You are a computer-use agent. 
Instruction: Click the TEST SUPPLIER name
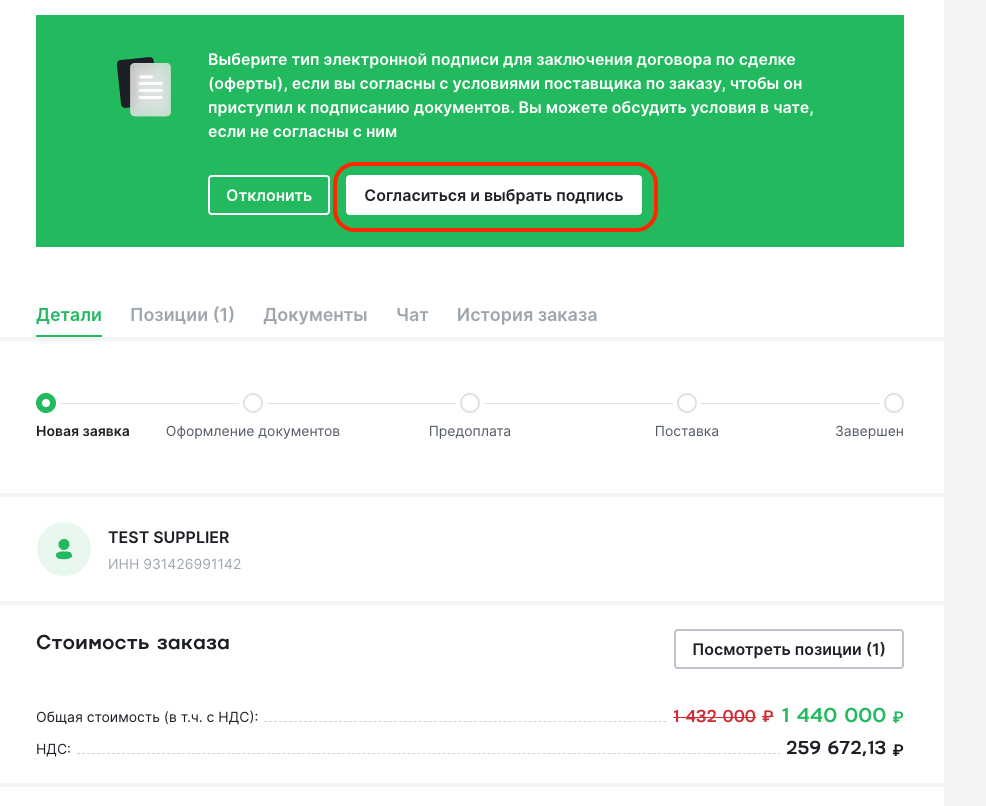(169, 538)
